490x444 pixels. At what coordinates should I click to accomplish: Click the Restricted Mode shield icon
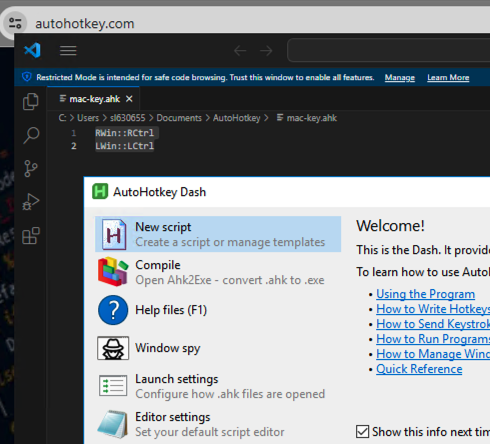pyautogui.click(x=27, y=77)
